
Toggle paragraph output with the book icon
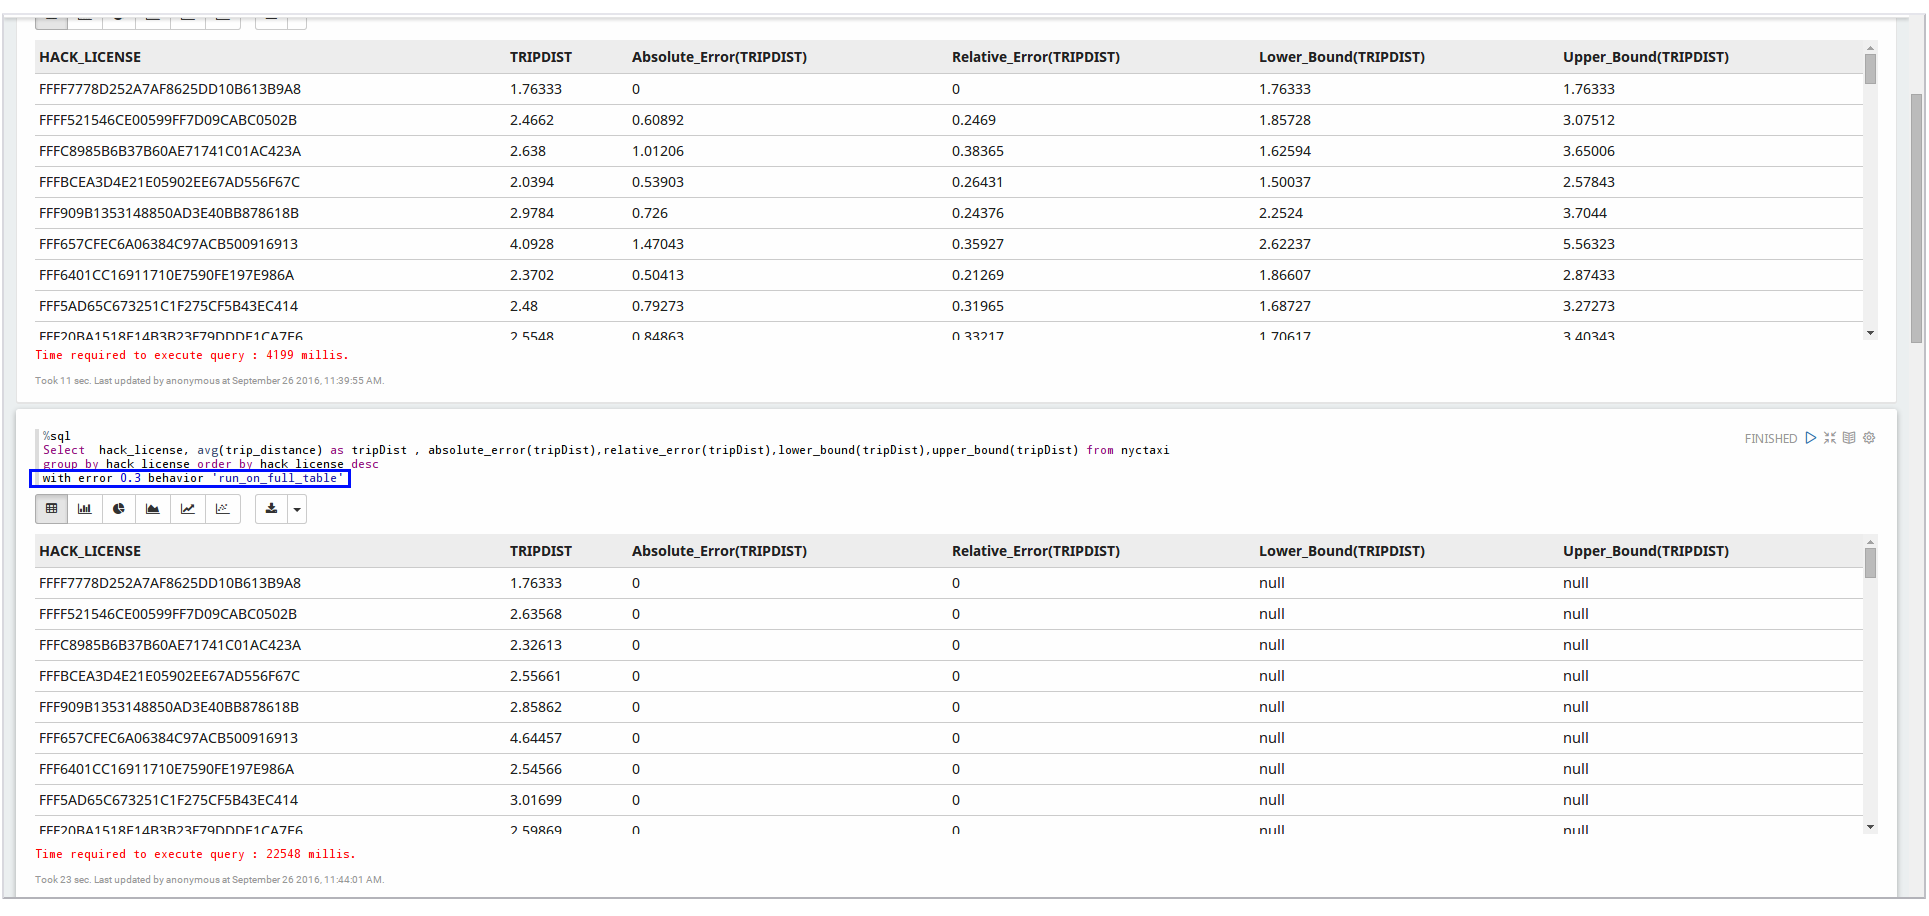point(1849,438)
